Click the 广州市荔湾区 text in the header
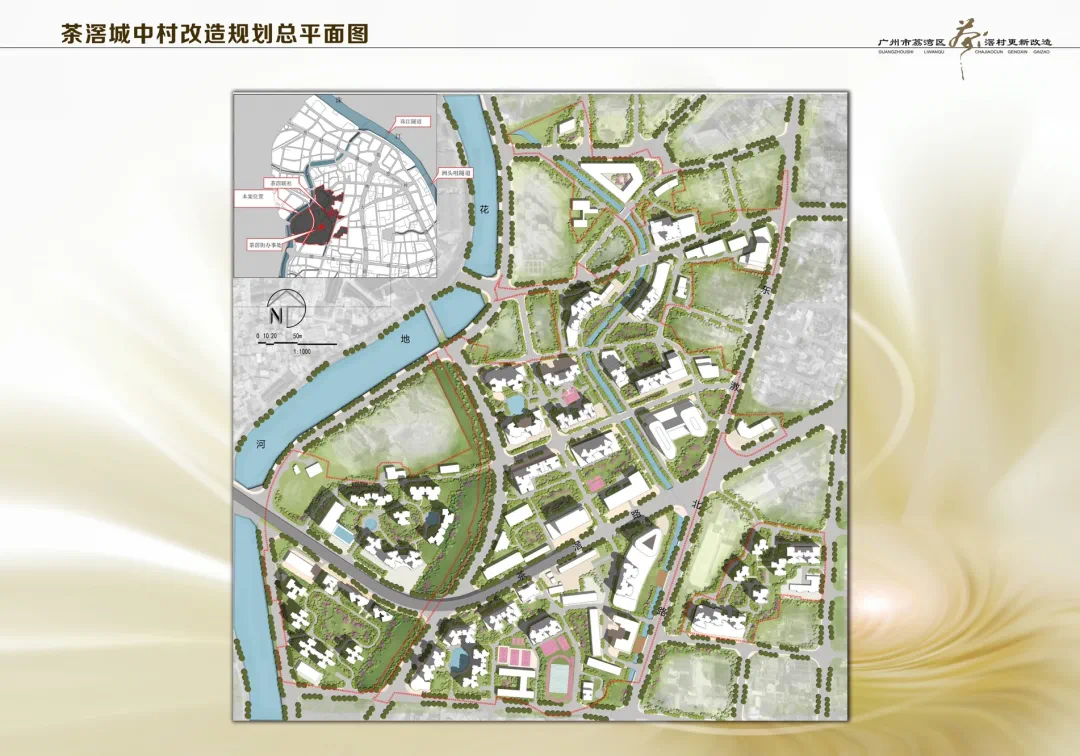The height and width of the screenshot is (756, 1080). click(x=911, y=43)
